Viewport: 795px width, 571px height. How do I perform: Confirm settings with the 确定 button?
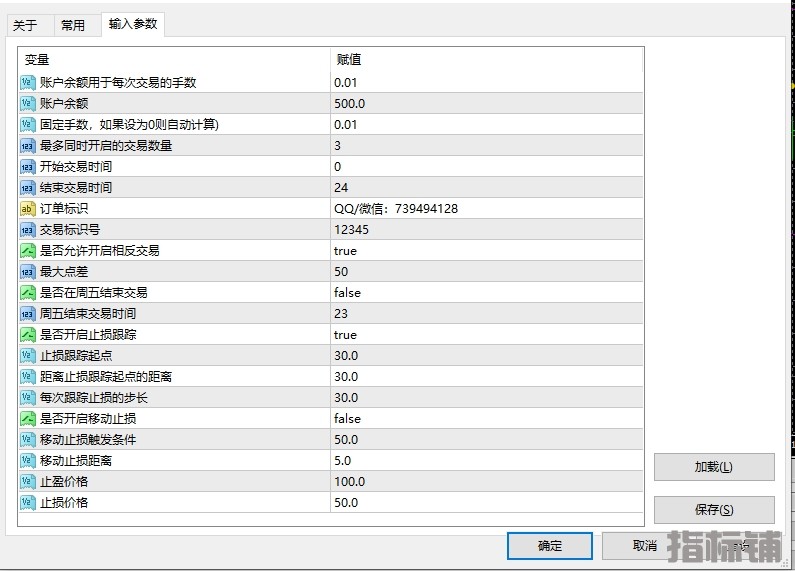pos(549,545)
